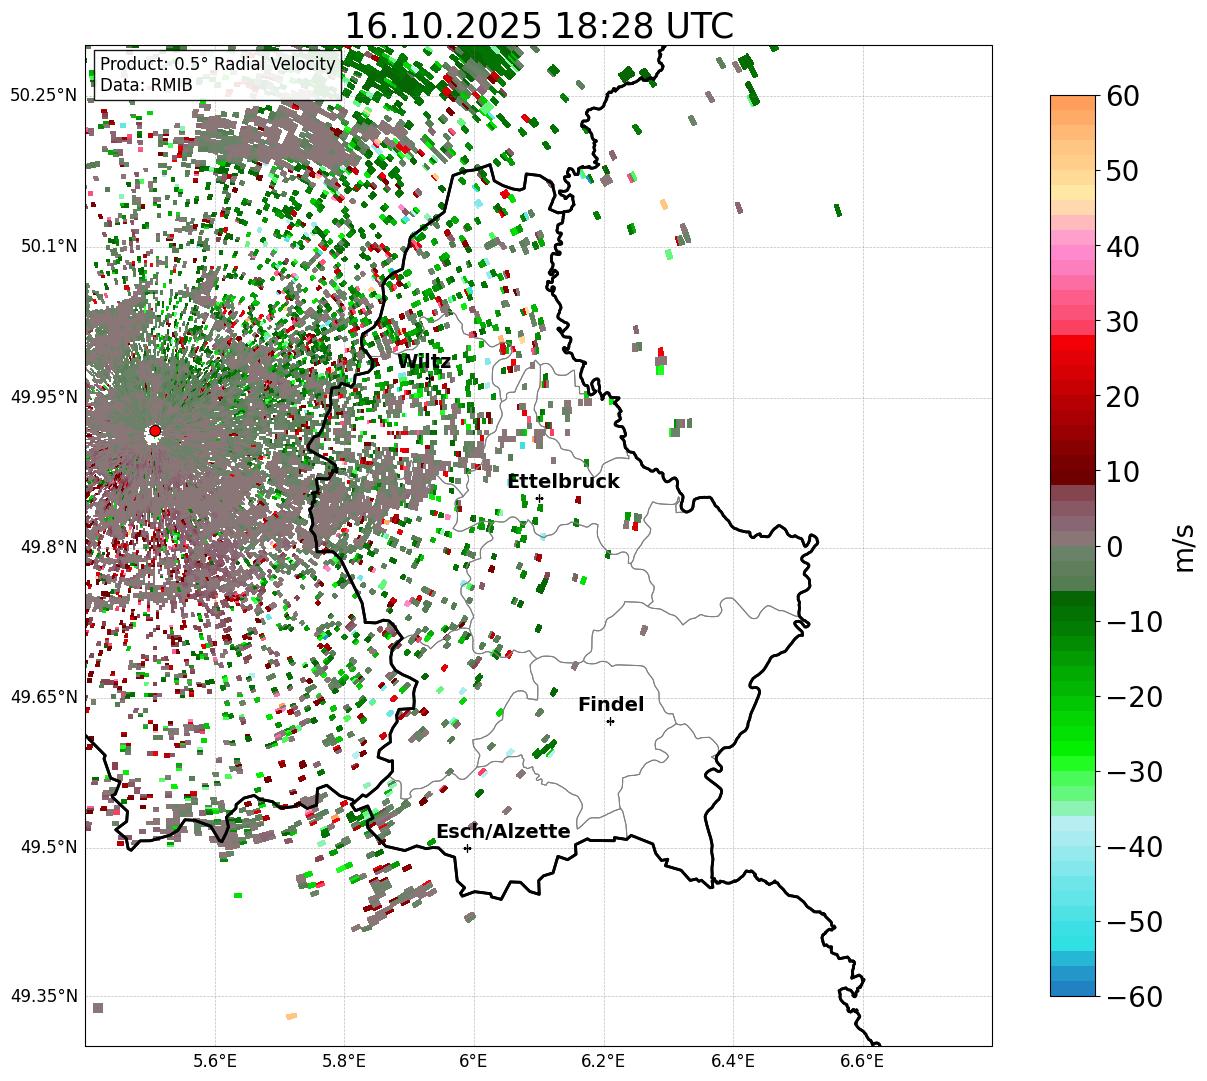Image resolution: width=1207 pixels, height=1081 pixels.
Task: Click the 6.2°E longitude label
Action: (604, 1062)
